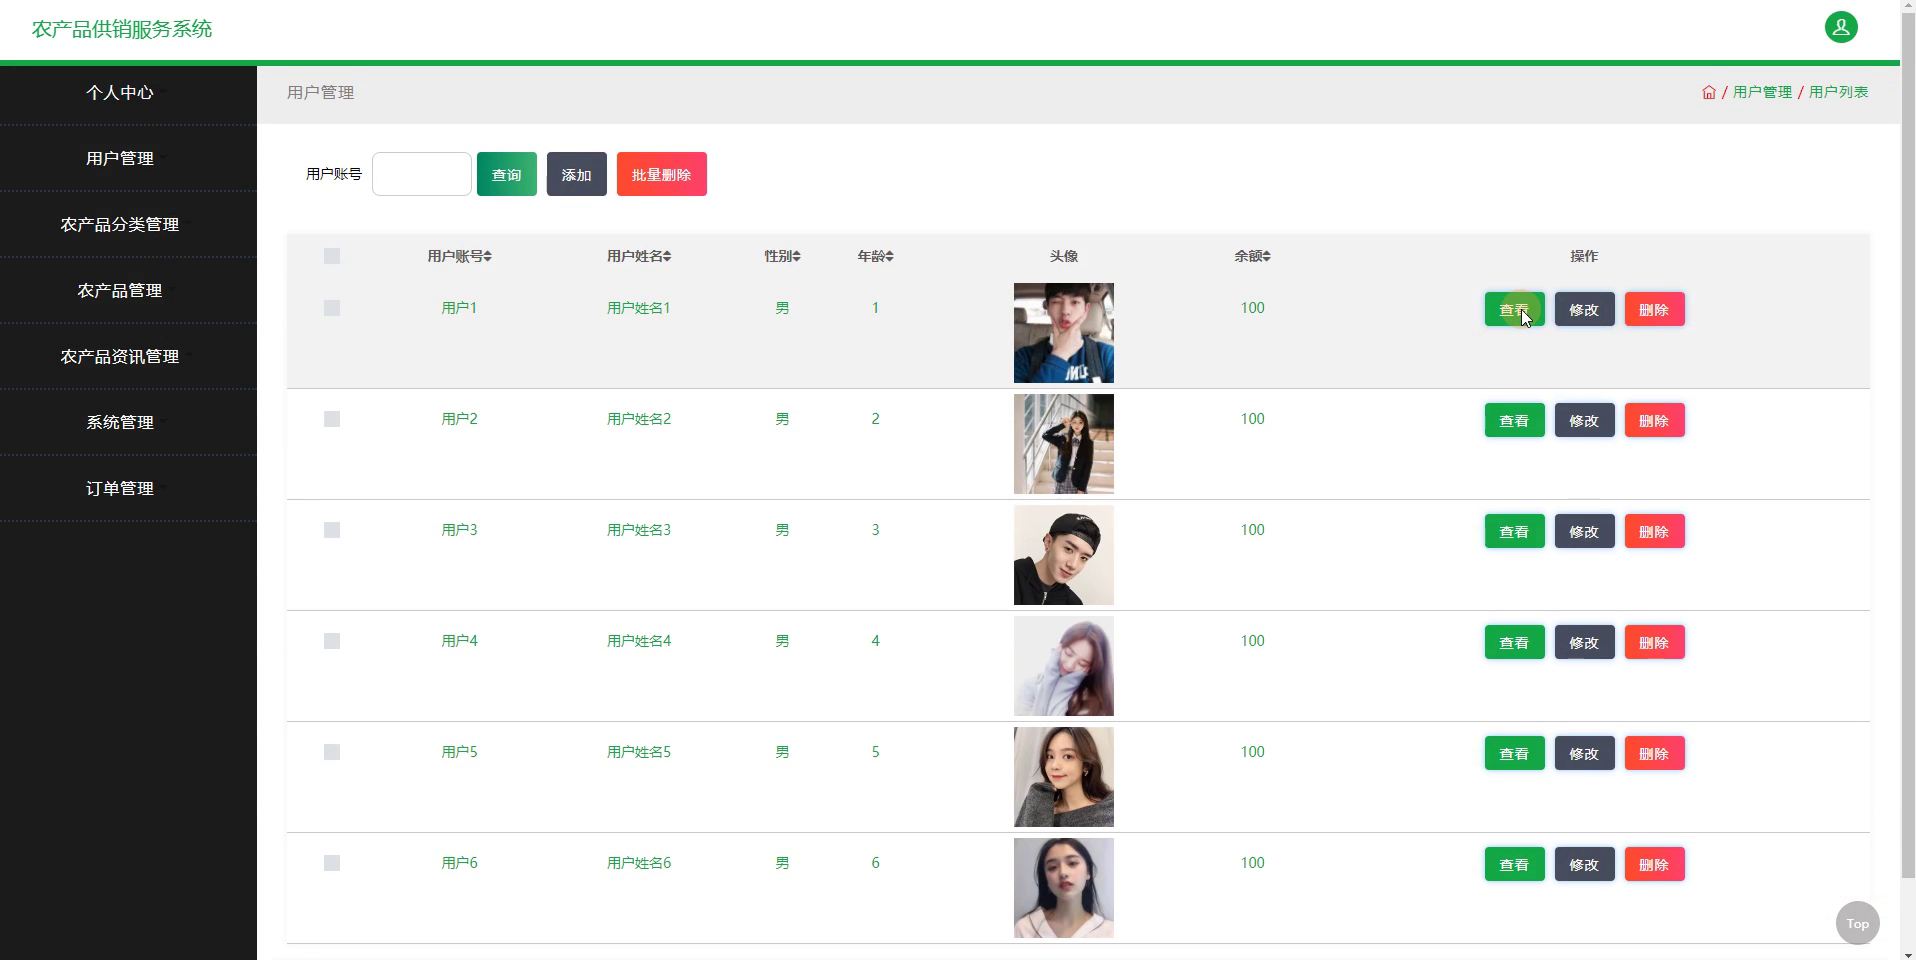Screen dimensions: 1916x960
Task: Edit 用户3 with 修改 button
Action: click(1584, 531)
